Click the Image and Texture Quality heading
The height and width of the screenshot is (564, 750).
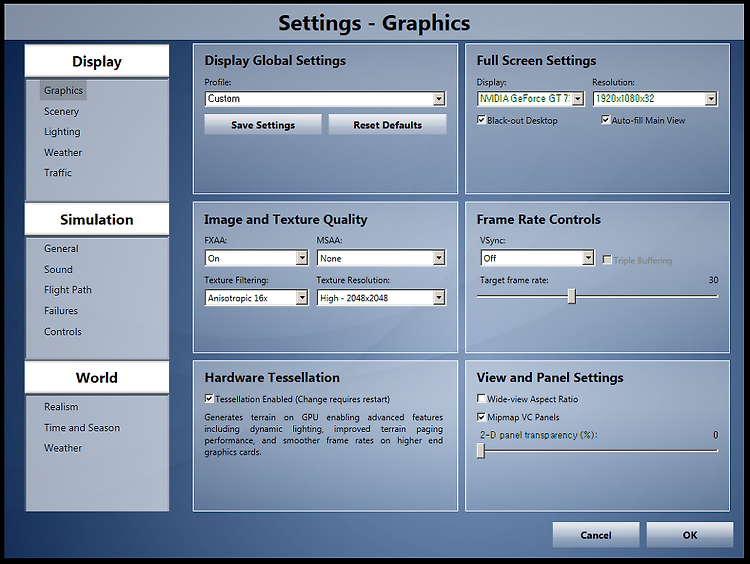coord(286,220)
